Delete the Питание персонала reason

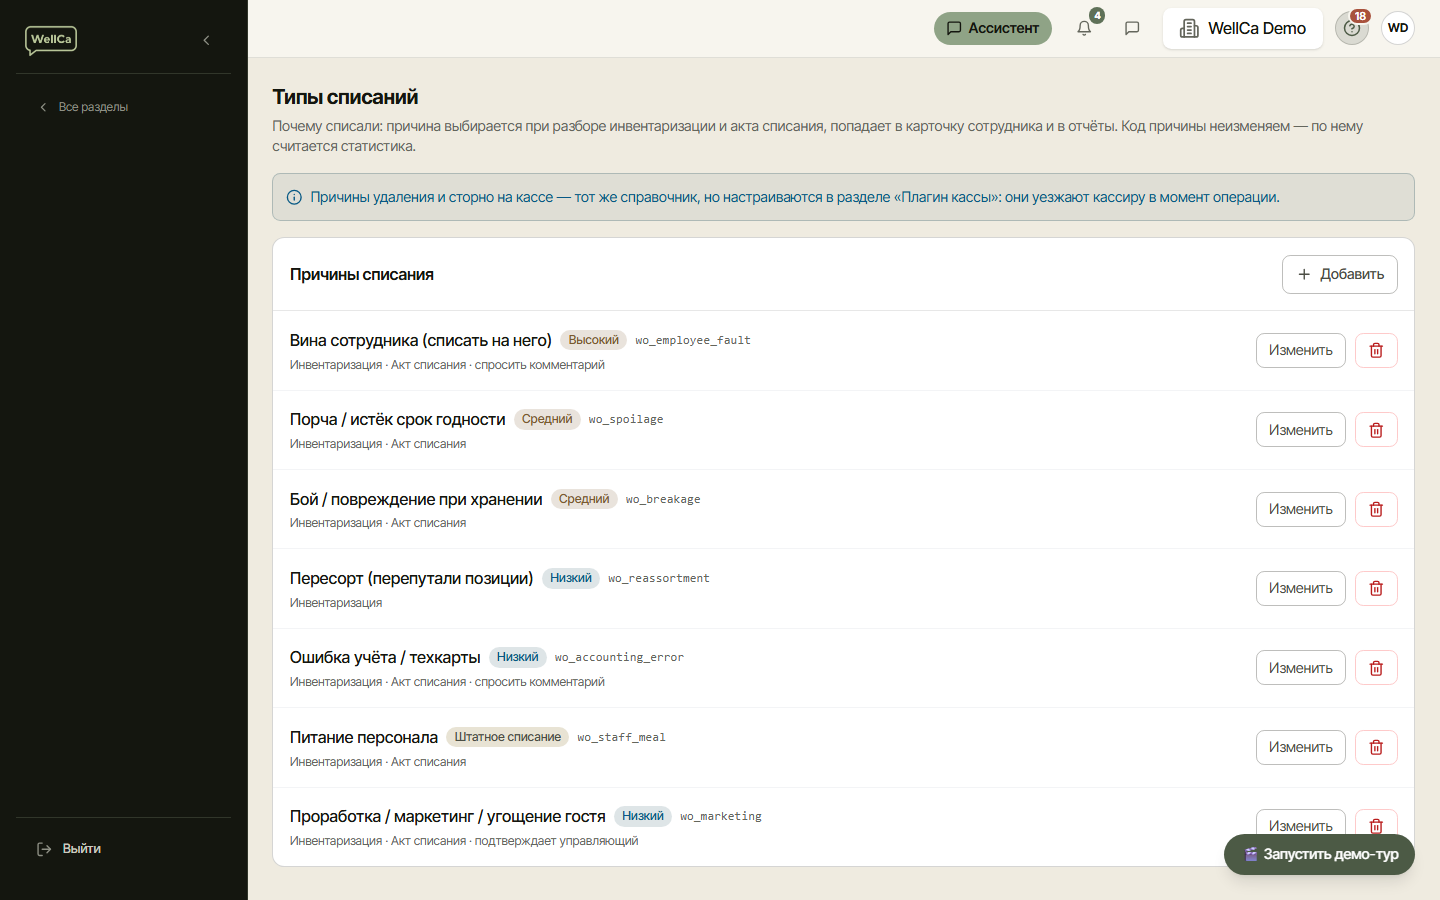click(x=1376, y=747)
